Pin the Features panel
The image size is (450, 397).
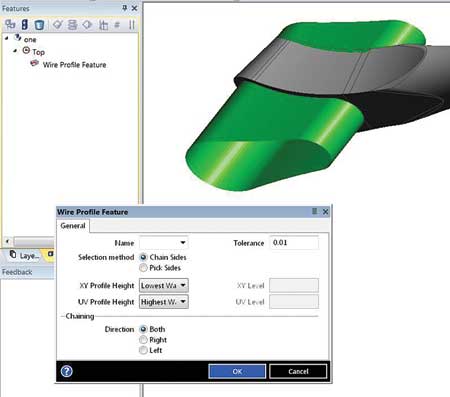[125, 8]
